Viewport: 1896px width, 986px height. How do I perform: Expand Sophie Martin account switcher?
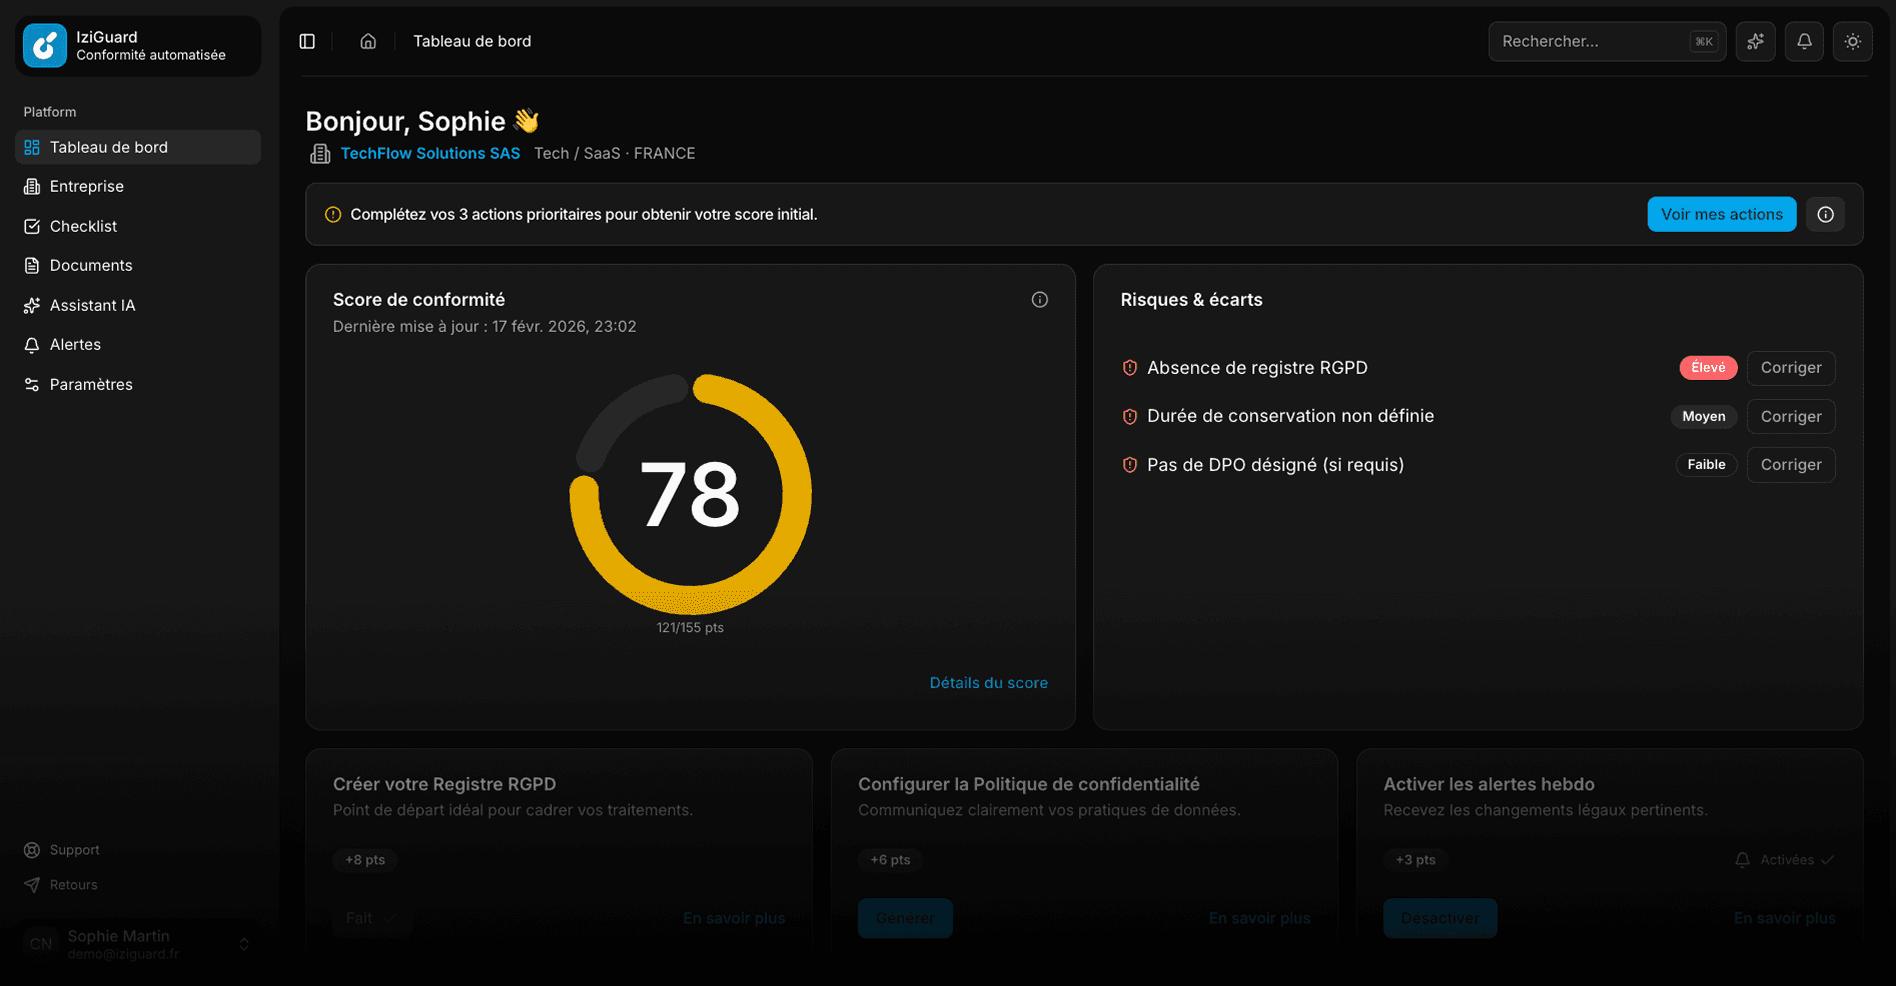point(243,944)
